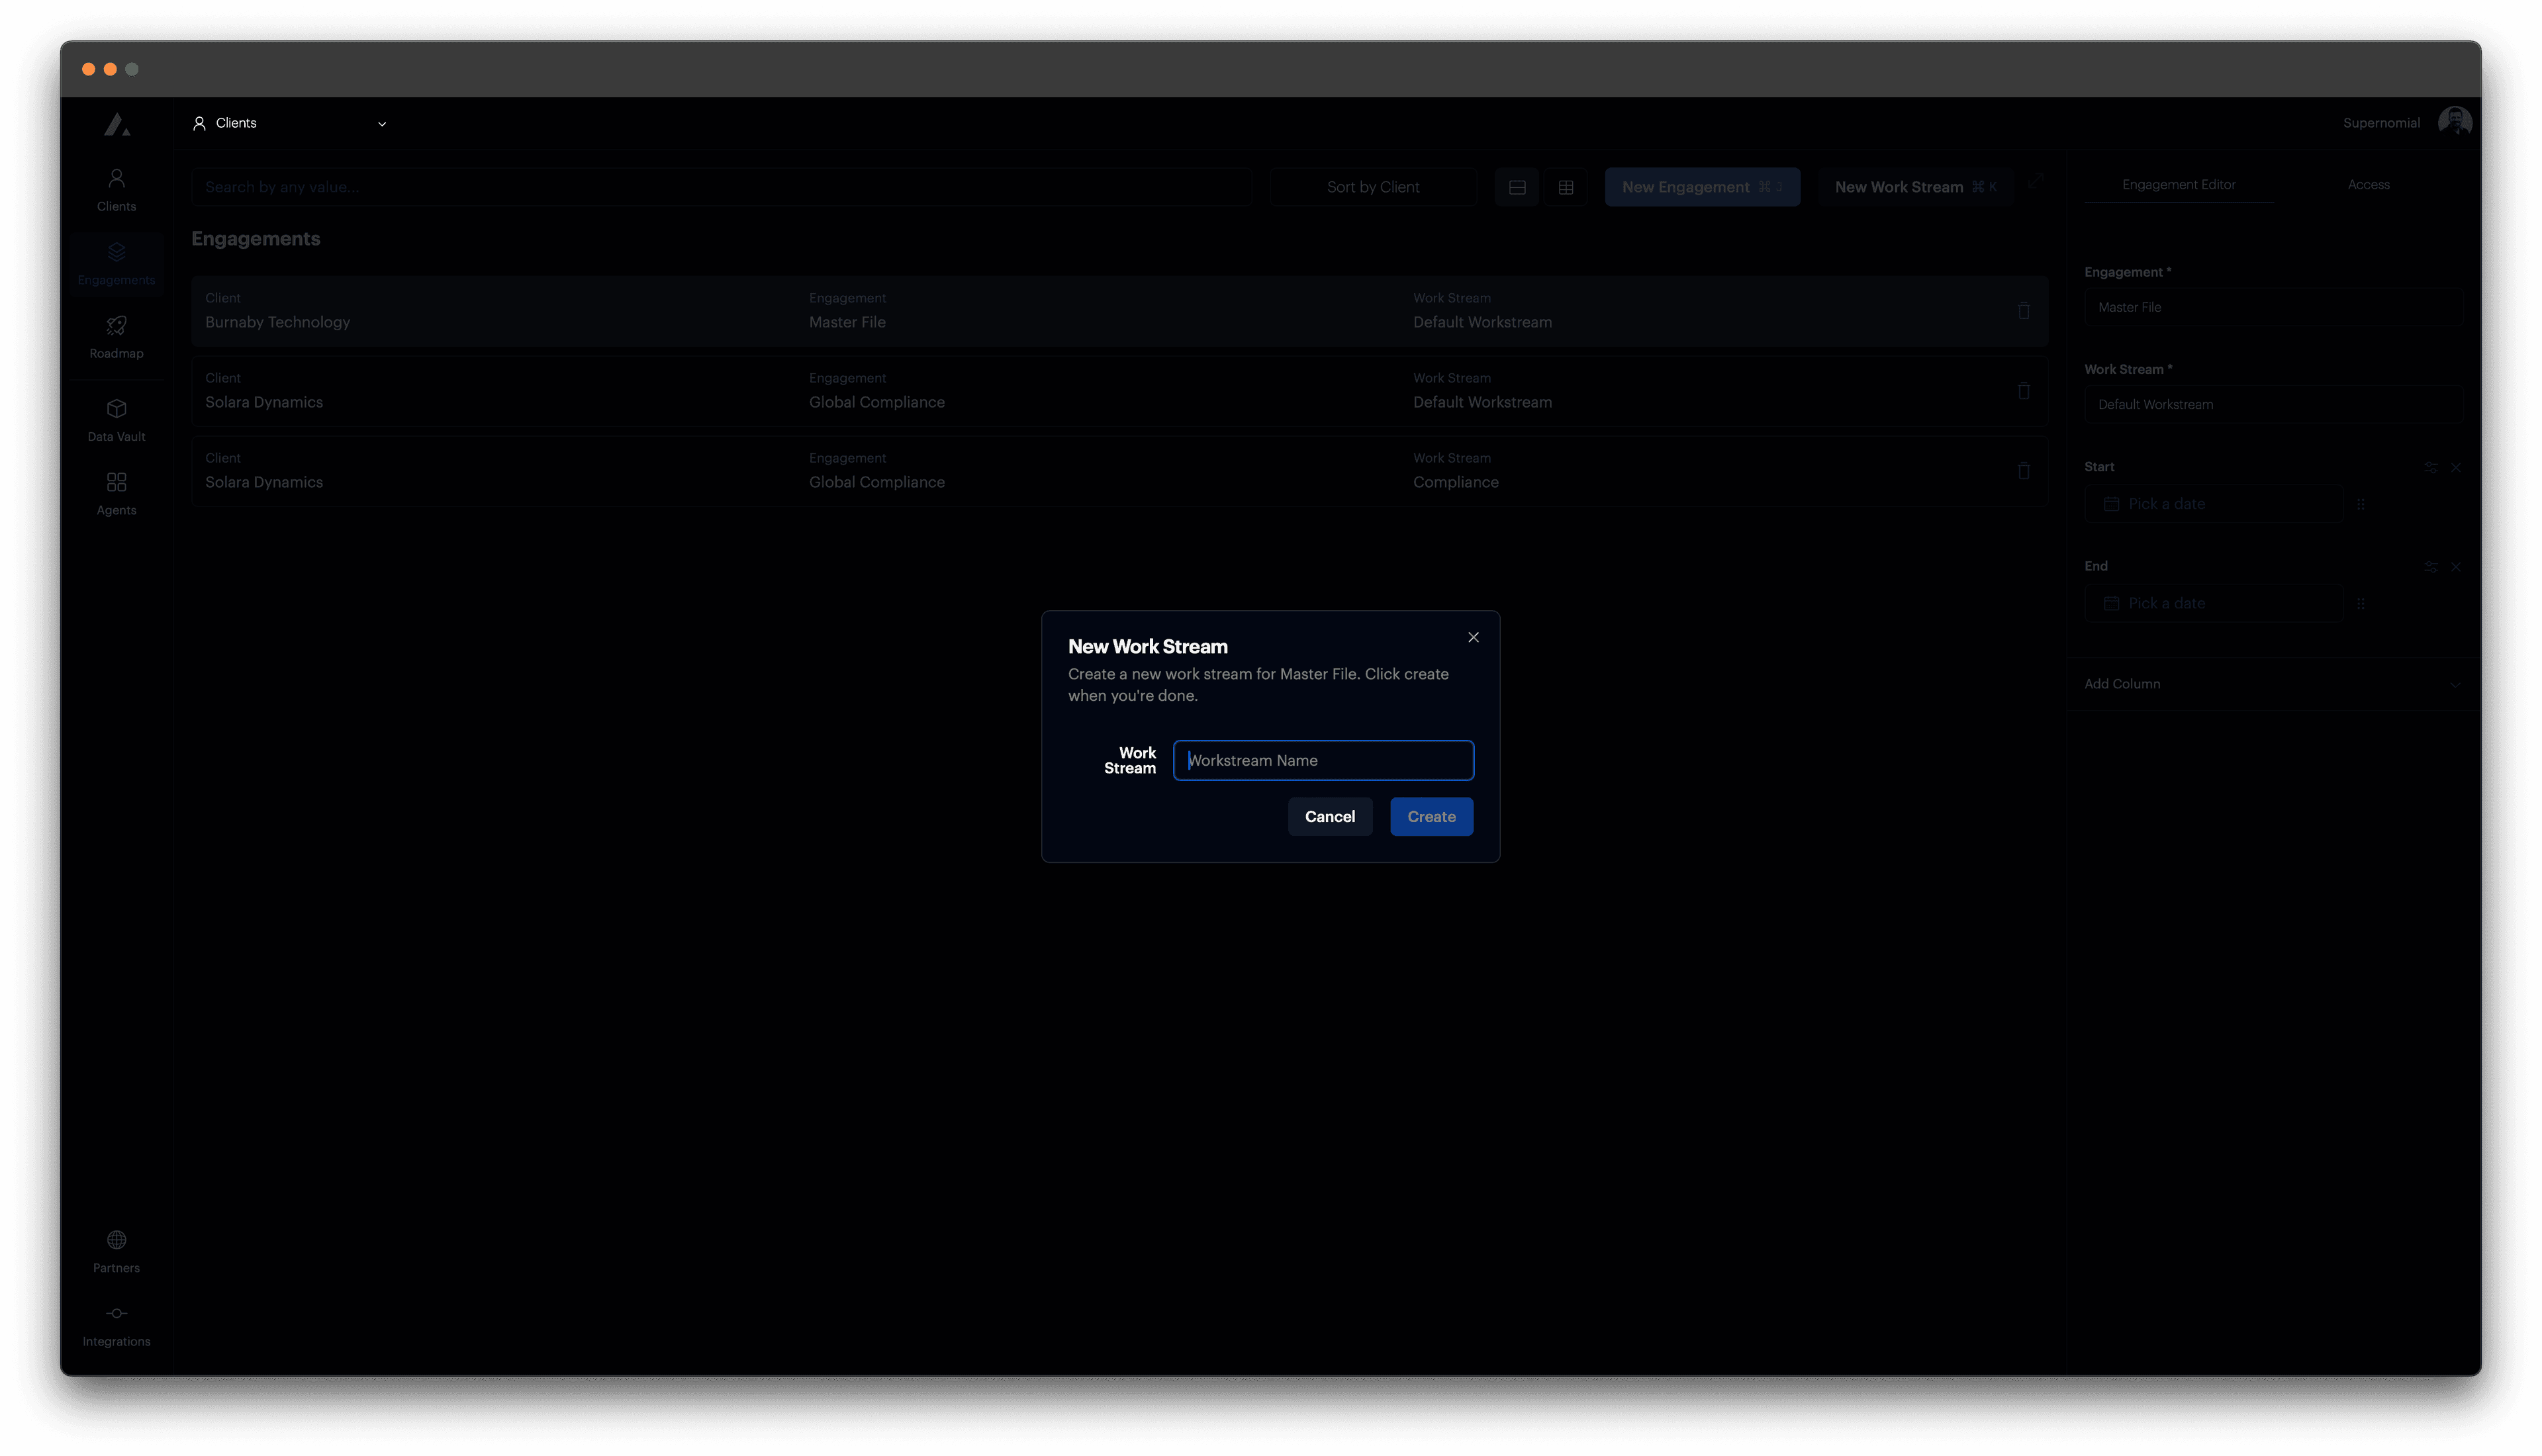Delete the Burnaby Technology engagement row
Viewport: 2542px width, 1456px height.
coord(2024,310)
